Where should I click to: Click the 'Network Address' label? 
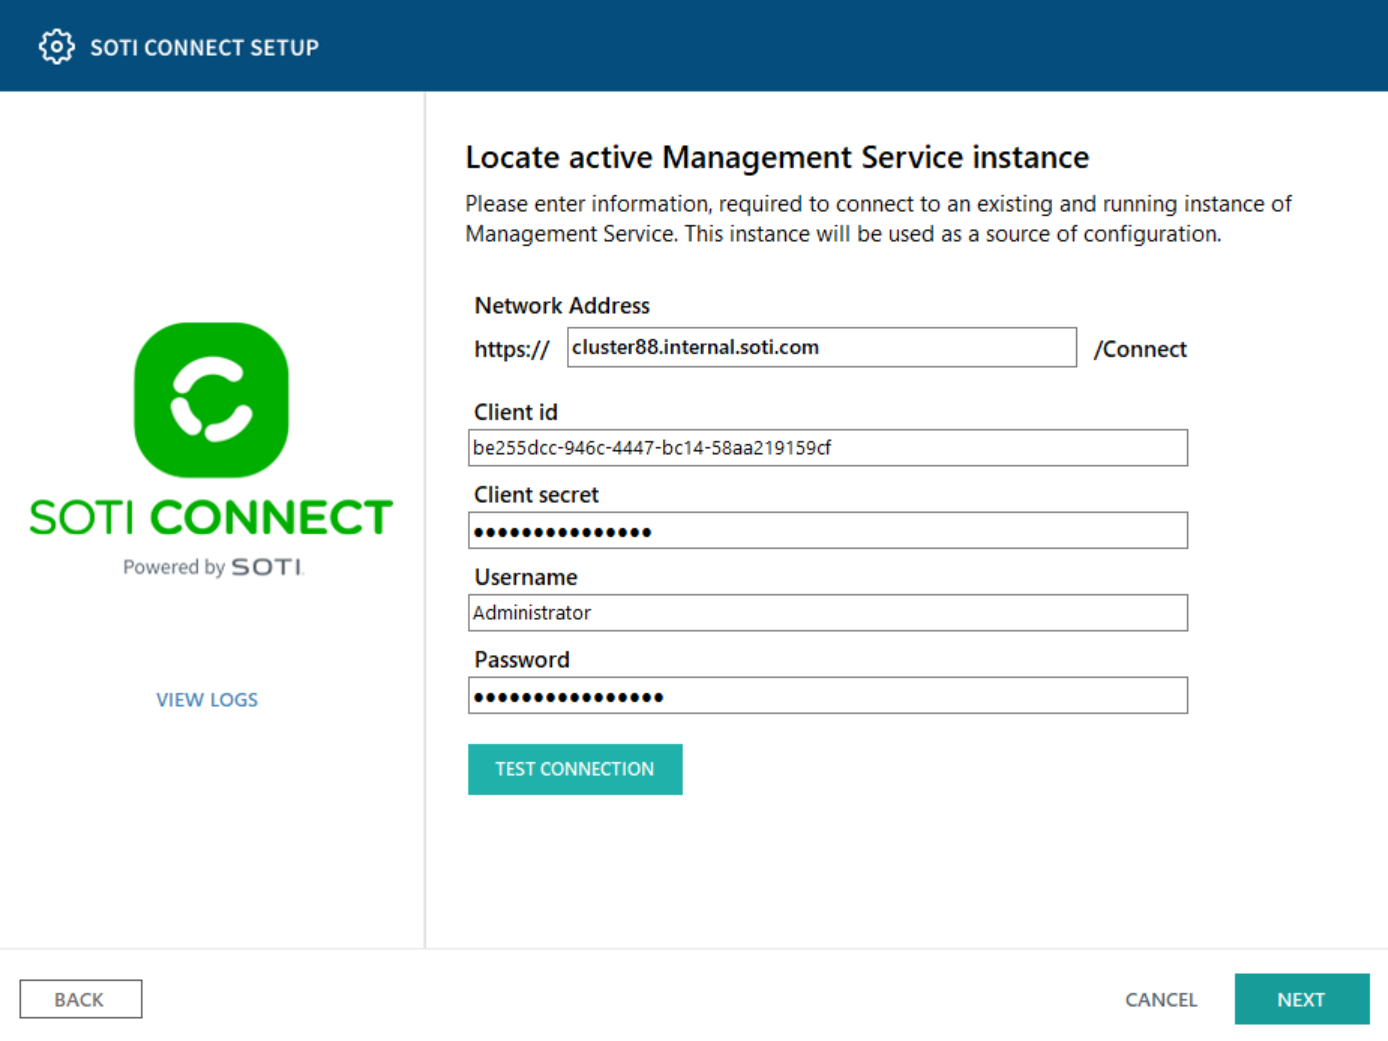pos(562,305)
